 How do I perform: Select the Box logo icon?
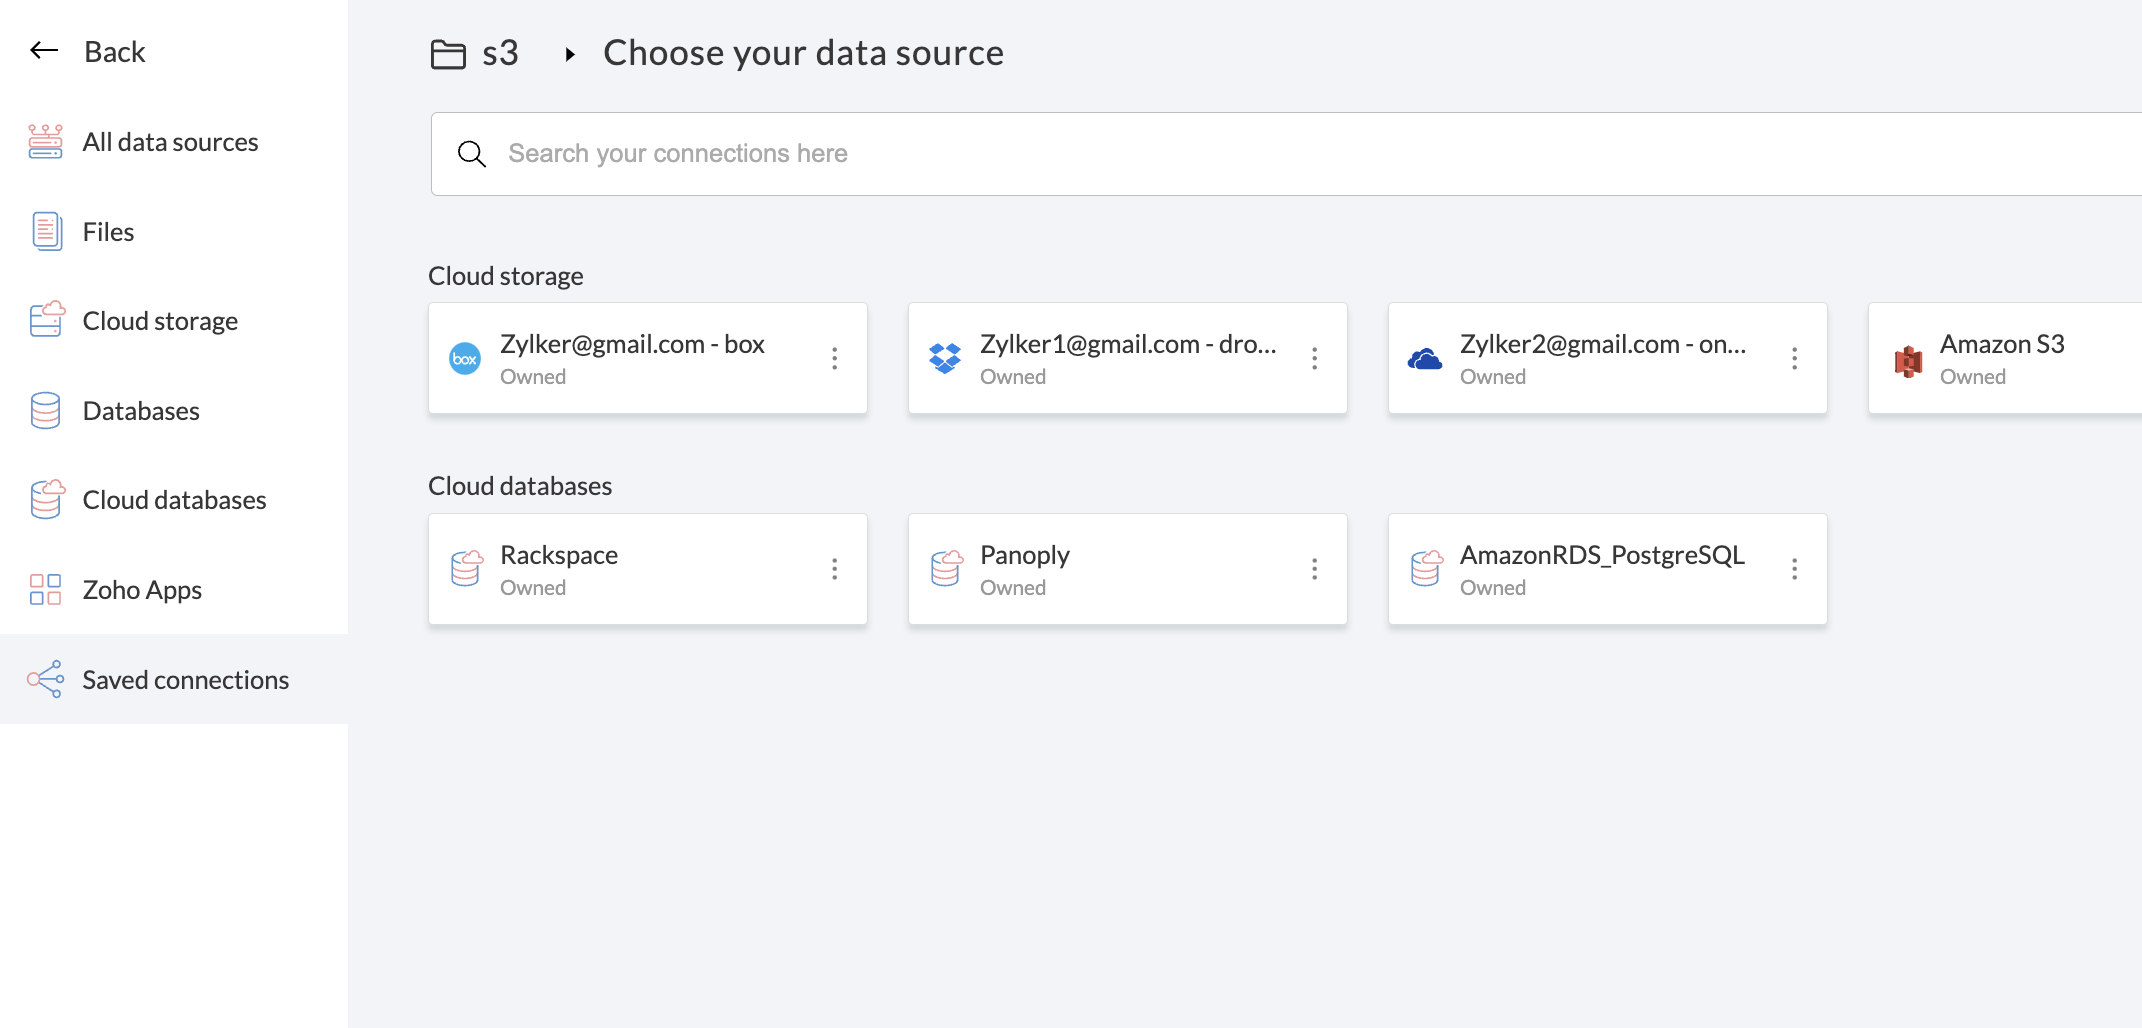click(465, 359)
